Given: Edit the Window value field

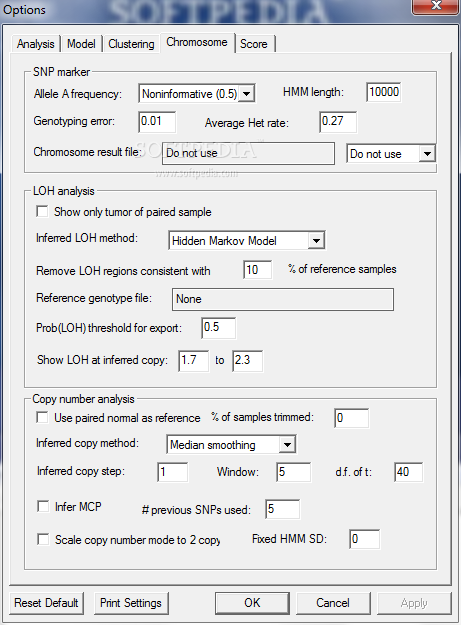Looking at the screenshot, I should click(294, 472).
